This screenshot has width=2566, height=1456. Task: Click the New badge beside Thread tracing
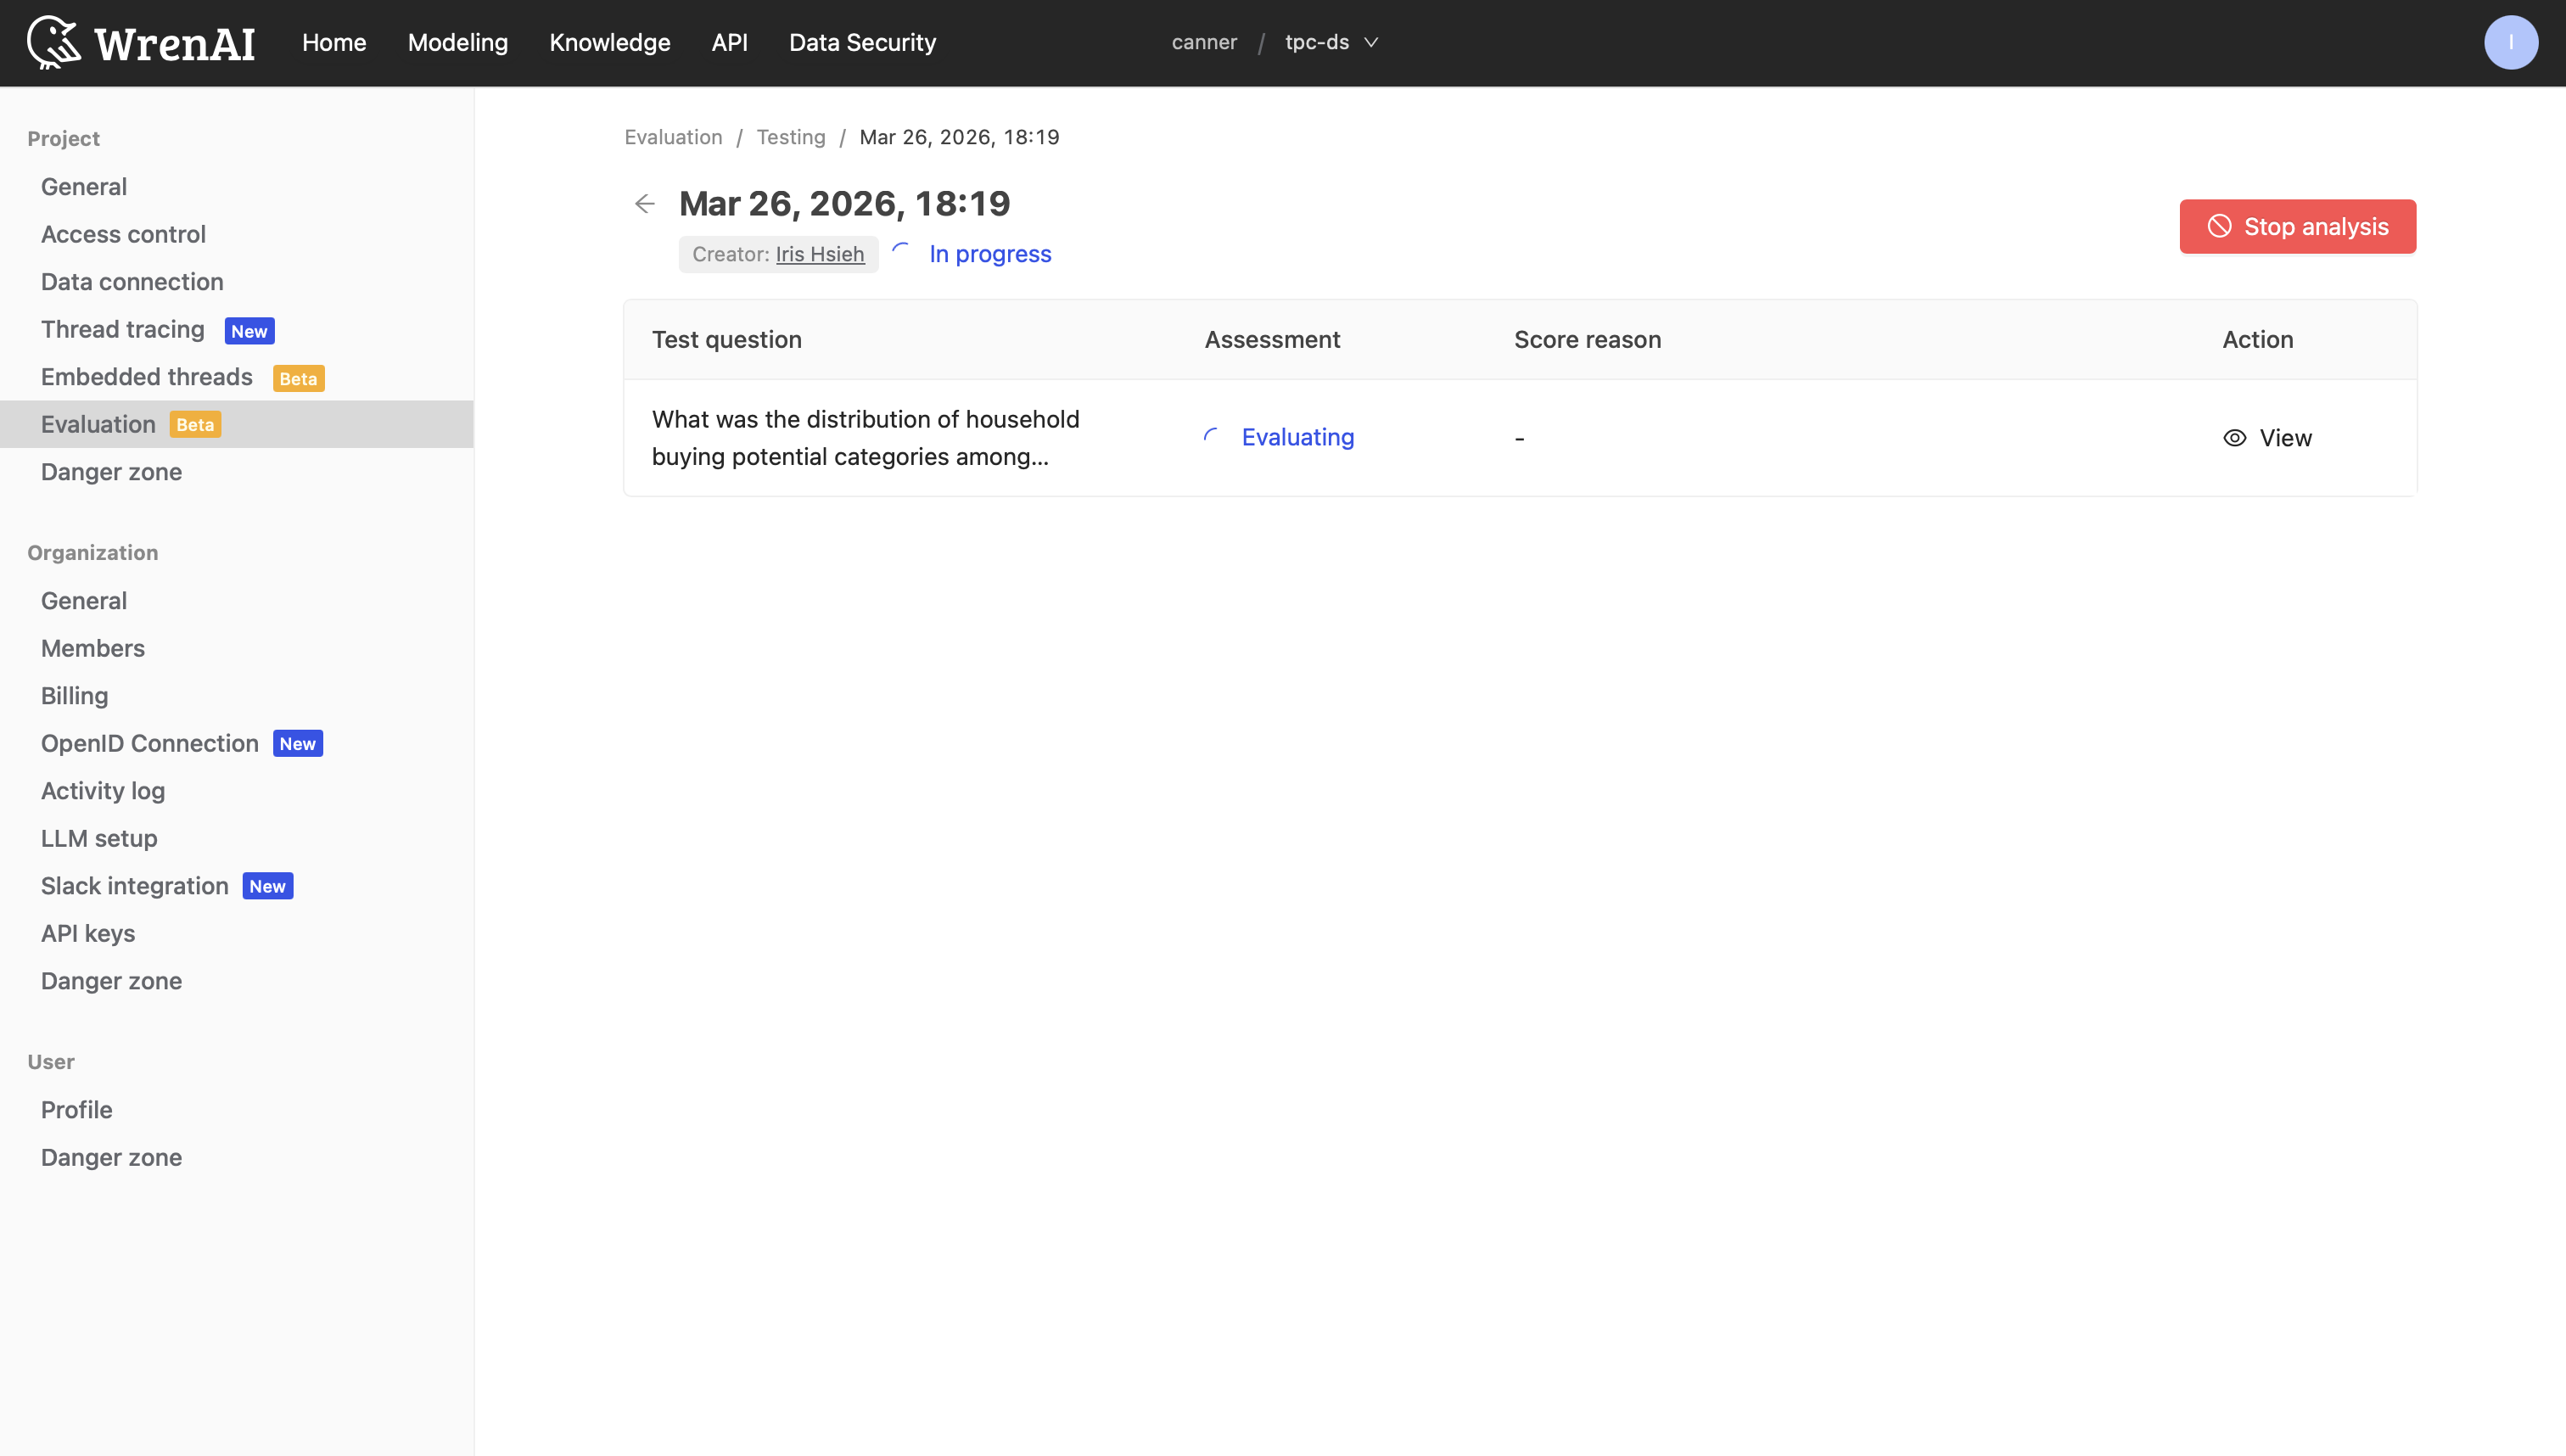point(249,331)
